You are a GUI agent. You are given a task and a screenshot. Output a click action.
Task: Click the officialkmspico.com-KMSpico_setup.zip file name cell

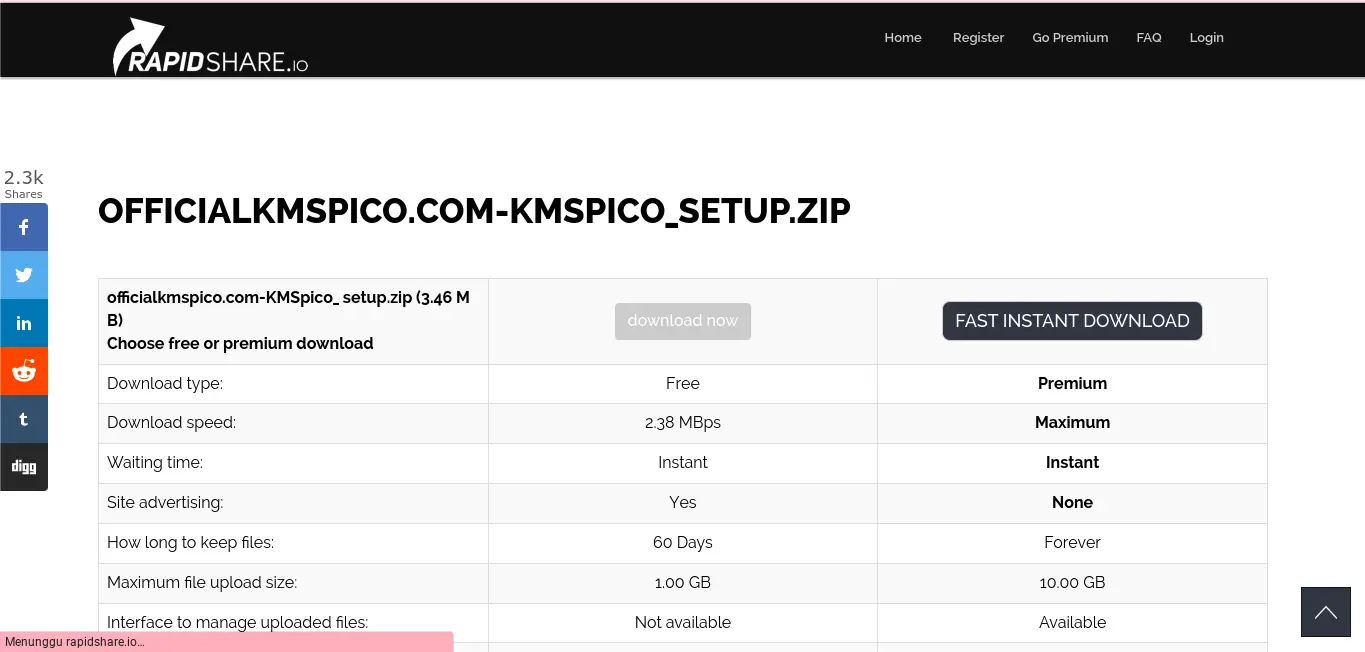tap(293, 321)
